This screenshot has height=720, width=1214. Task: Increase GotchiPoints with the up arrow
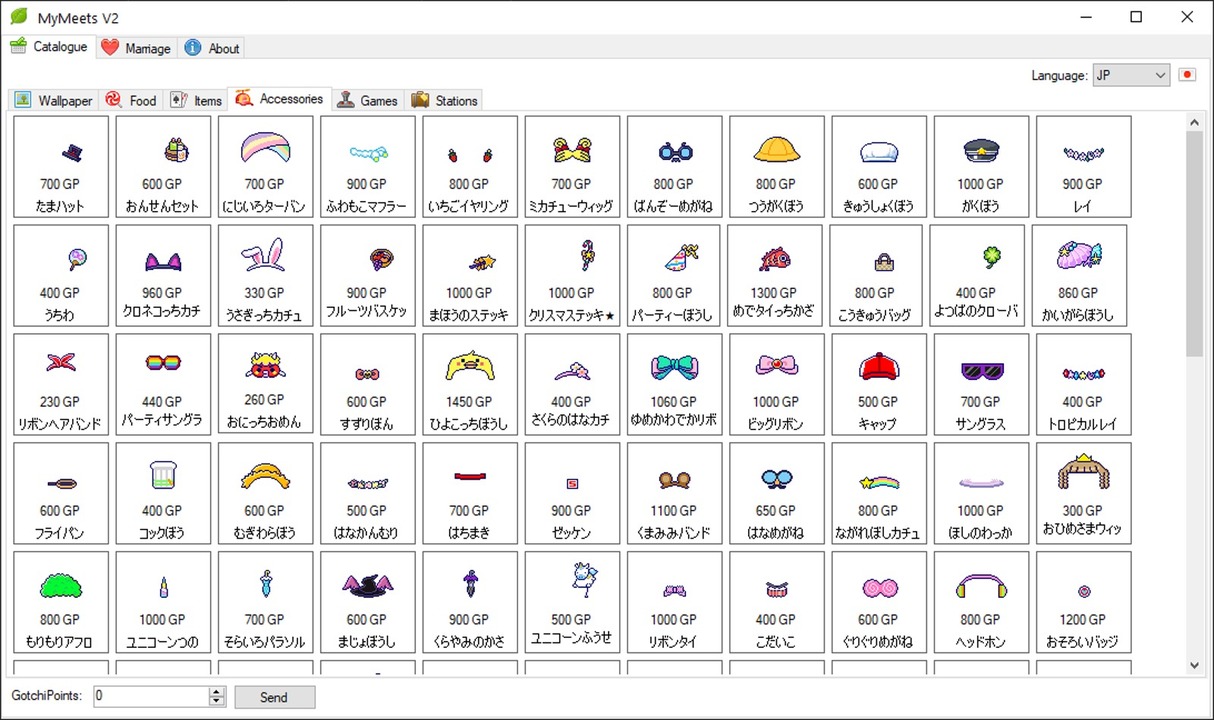[x=217, y=692]
